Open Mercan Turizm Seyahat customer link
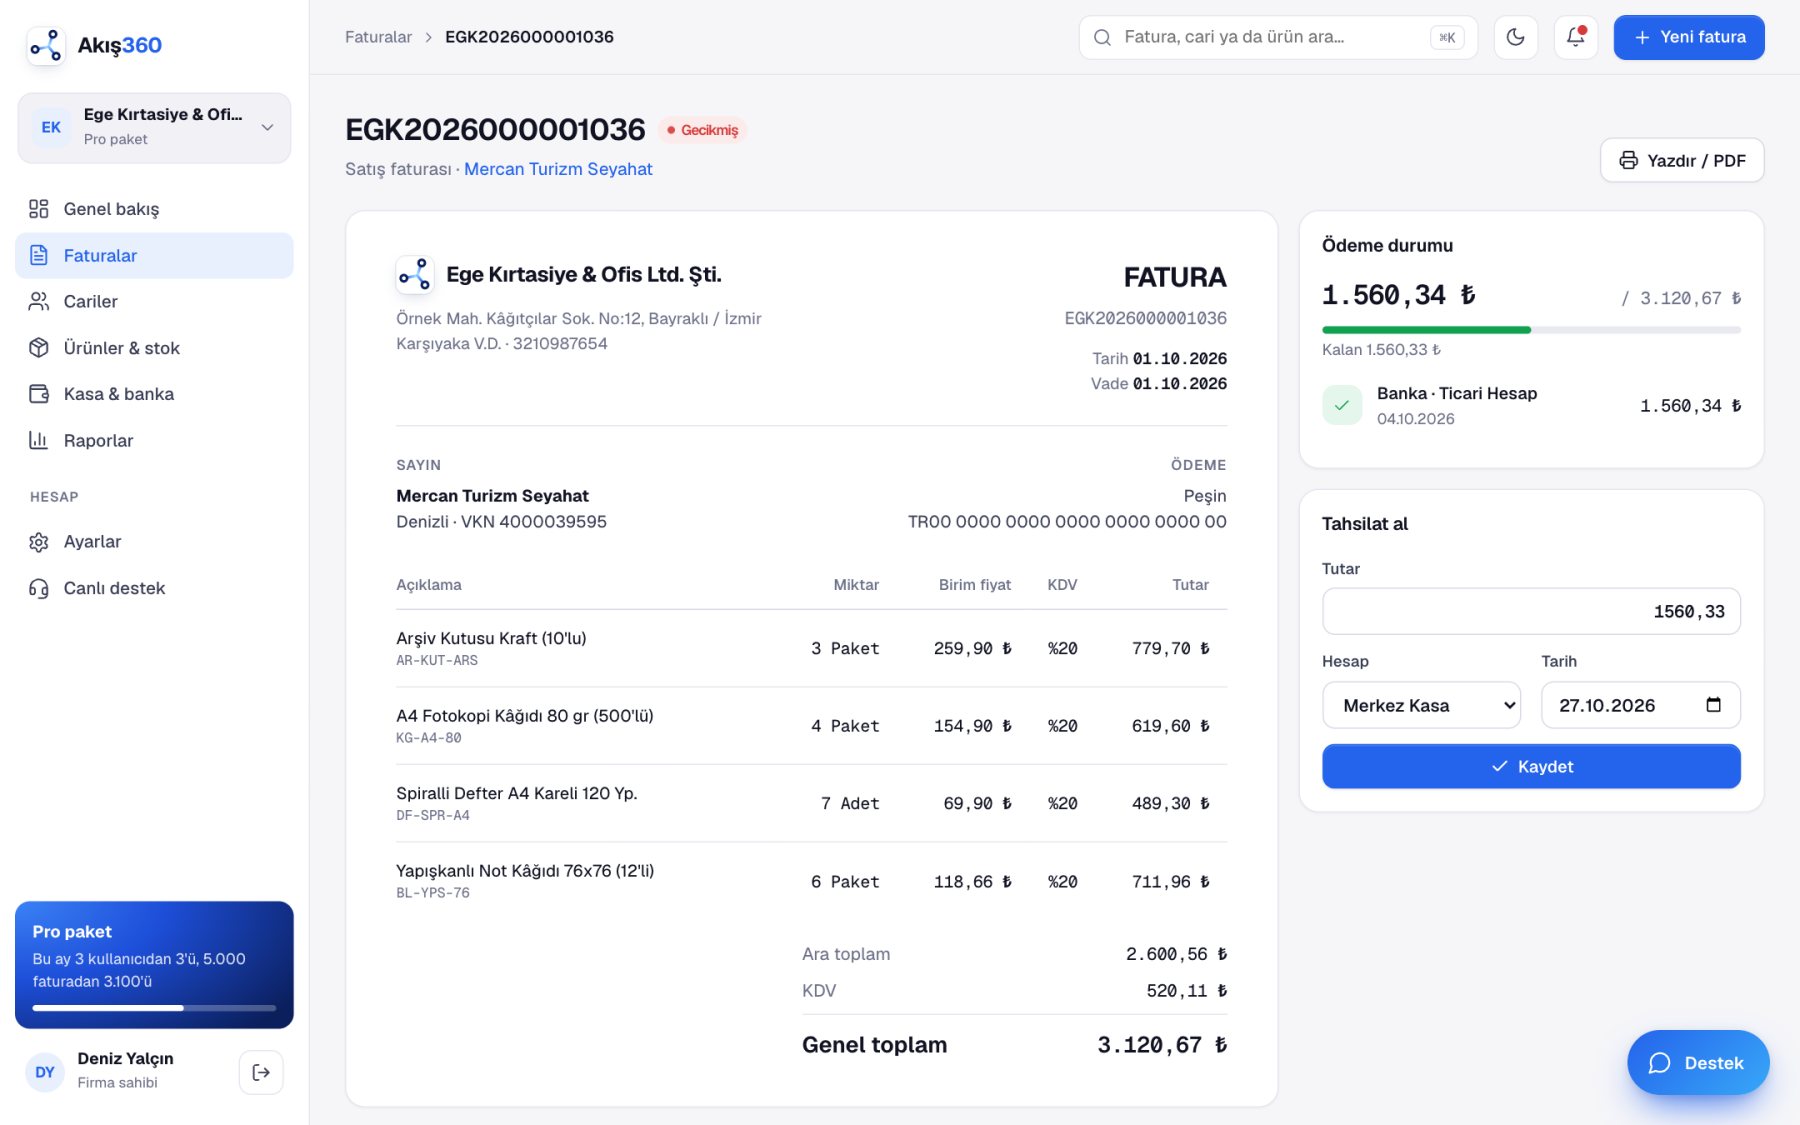 [x=558, y=169]
